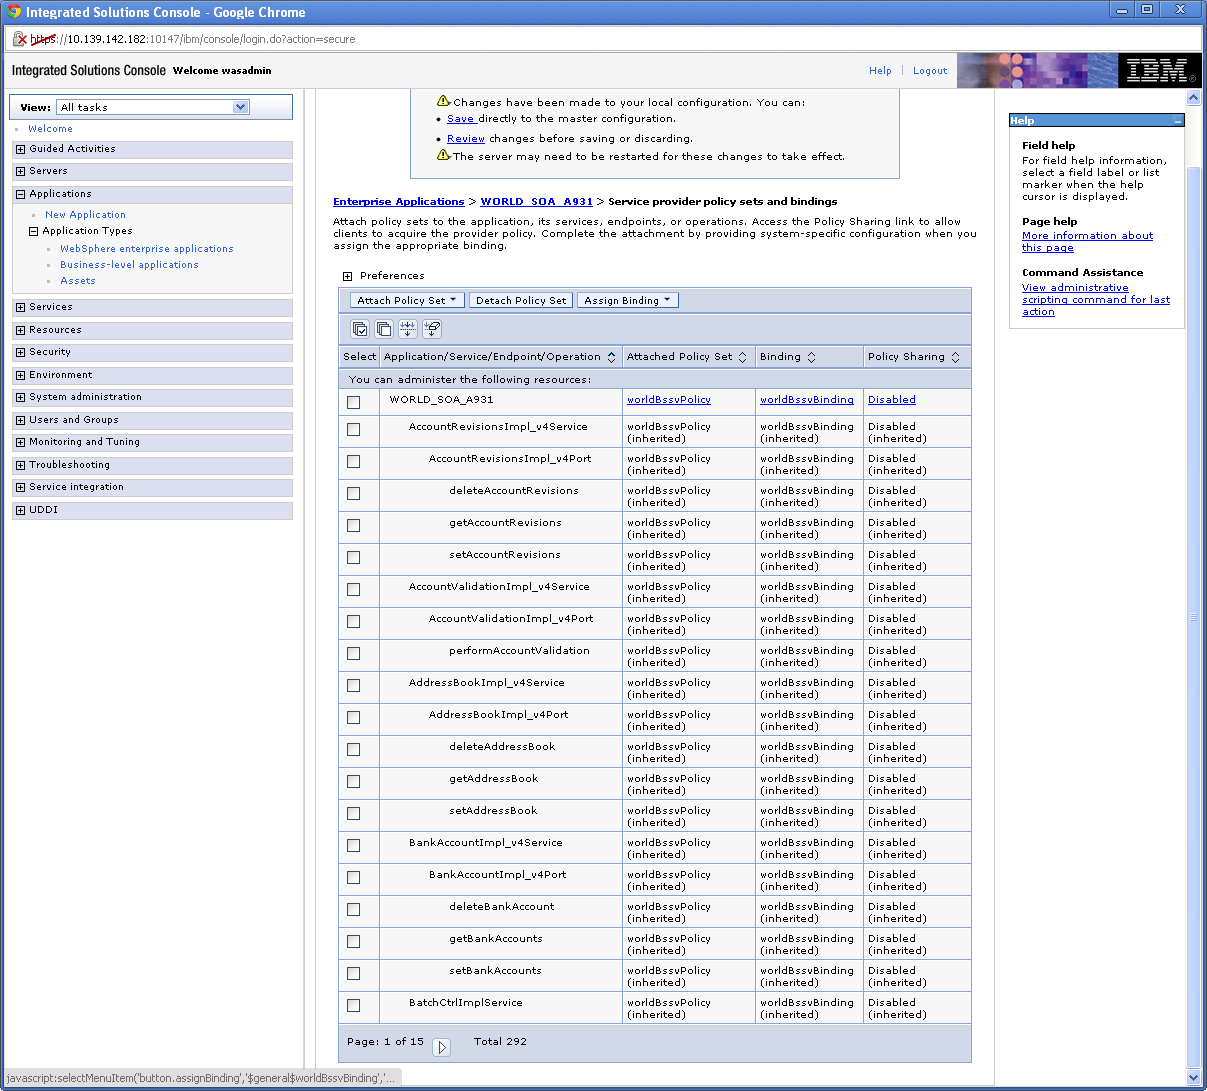The width and height of the screenshot is (1207, 1091).
Task: Open WebSphere enterprise applications
Action: (147, 249)
